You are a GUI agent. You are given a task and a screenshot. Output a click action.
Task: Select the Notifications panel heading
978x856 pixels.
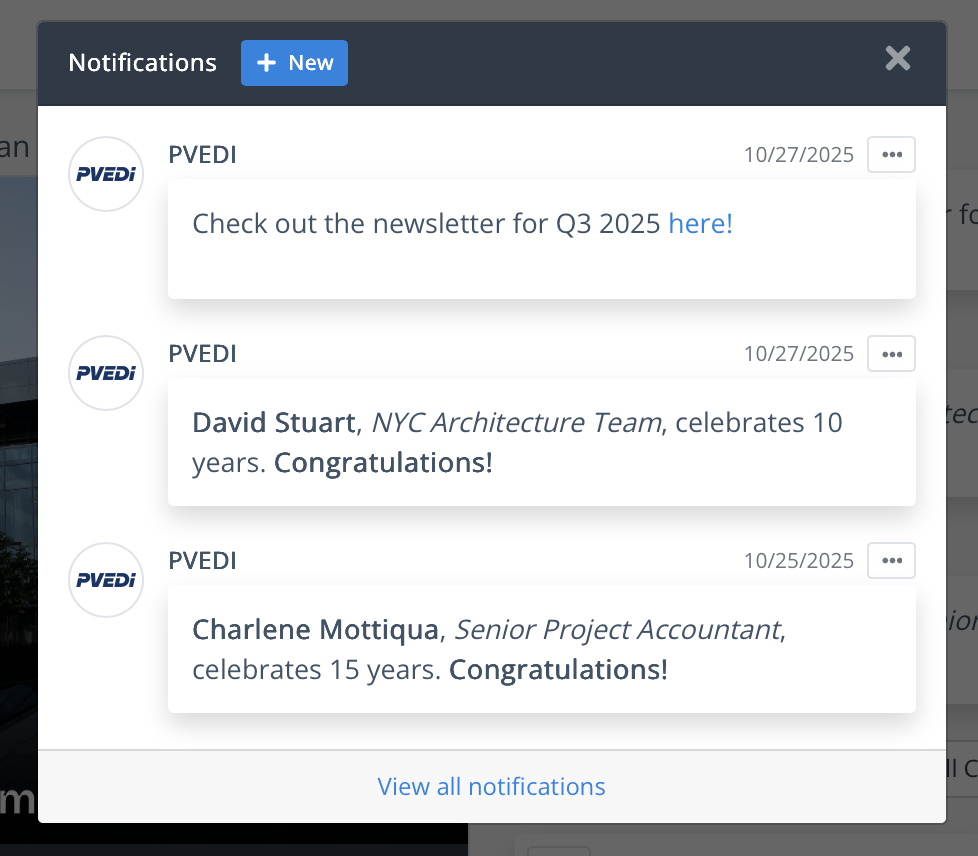tap(142, 62)
